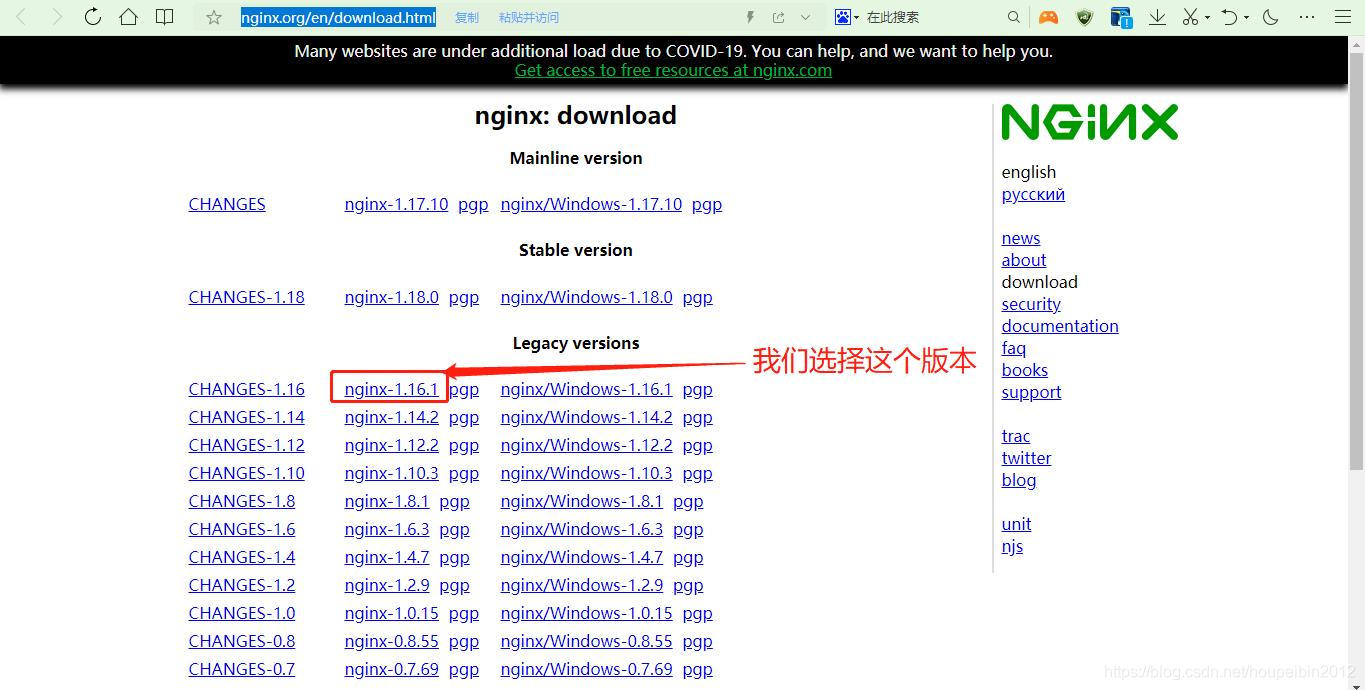Download nginx/Windows-1.10.3
1365x690 pixels.
[x=586, y=473]
